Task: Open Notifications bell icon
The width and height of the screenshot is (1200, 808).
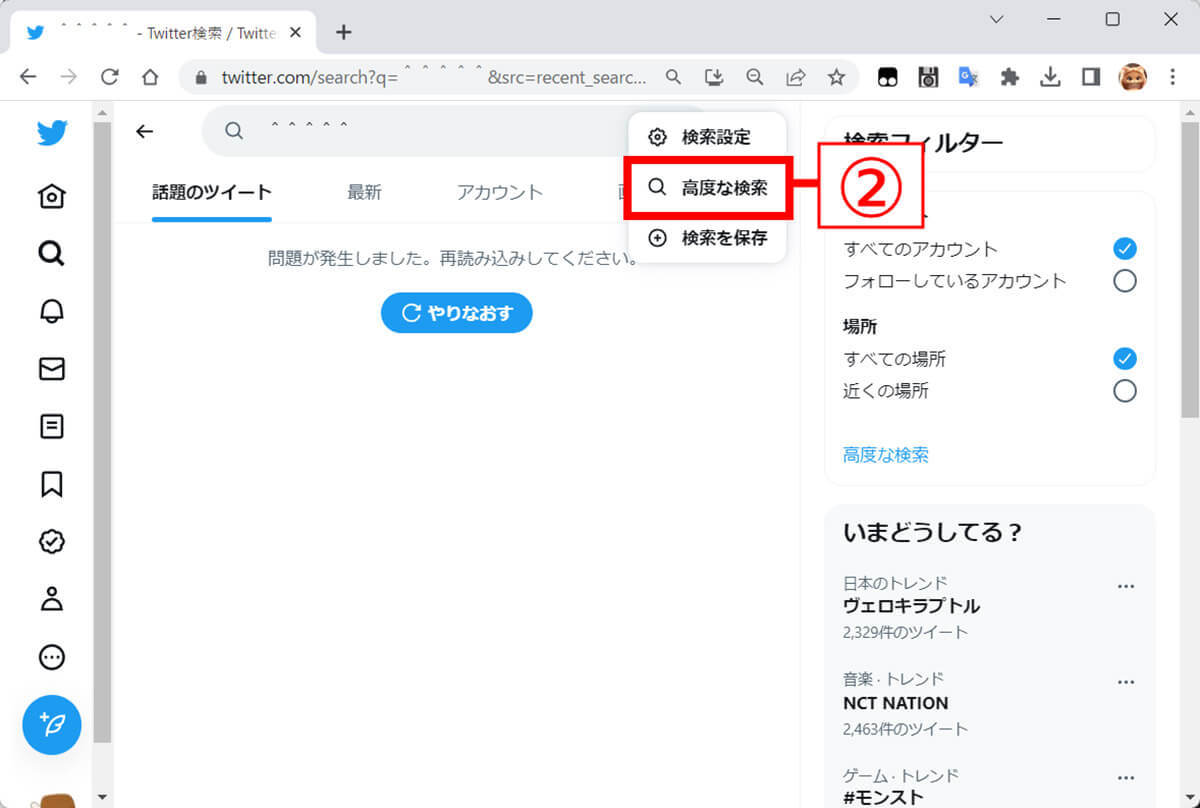Action: [x=52, y=311]
